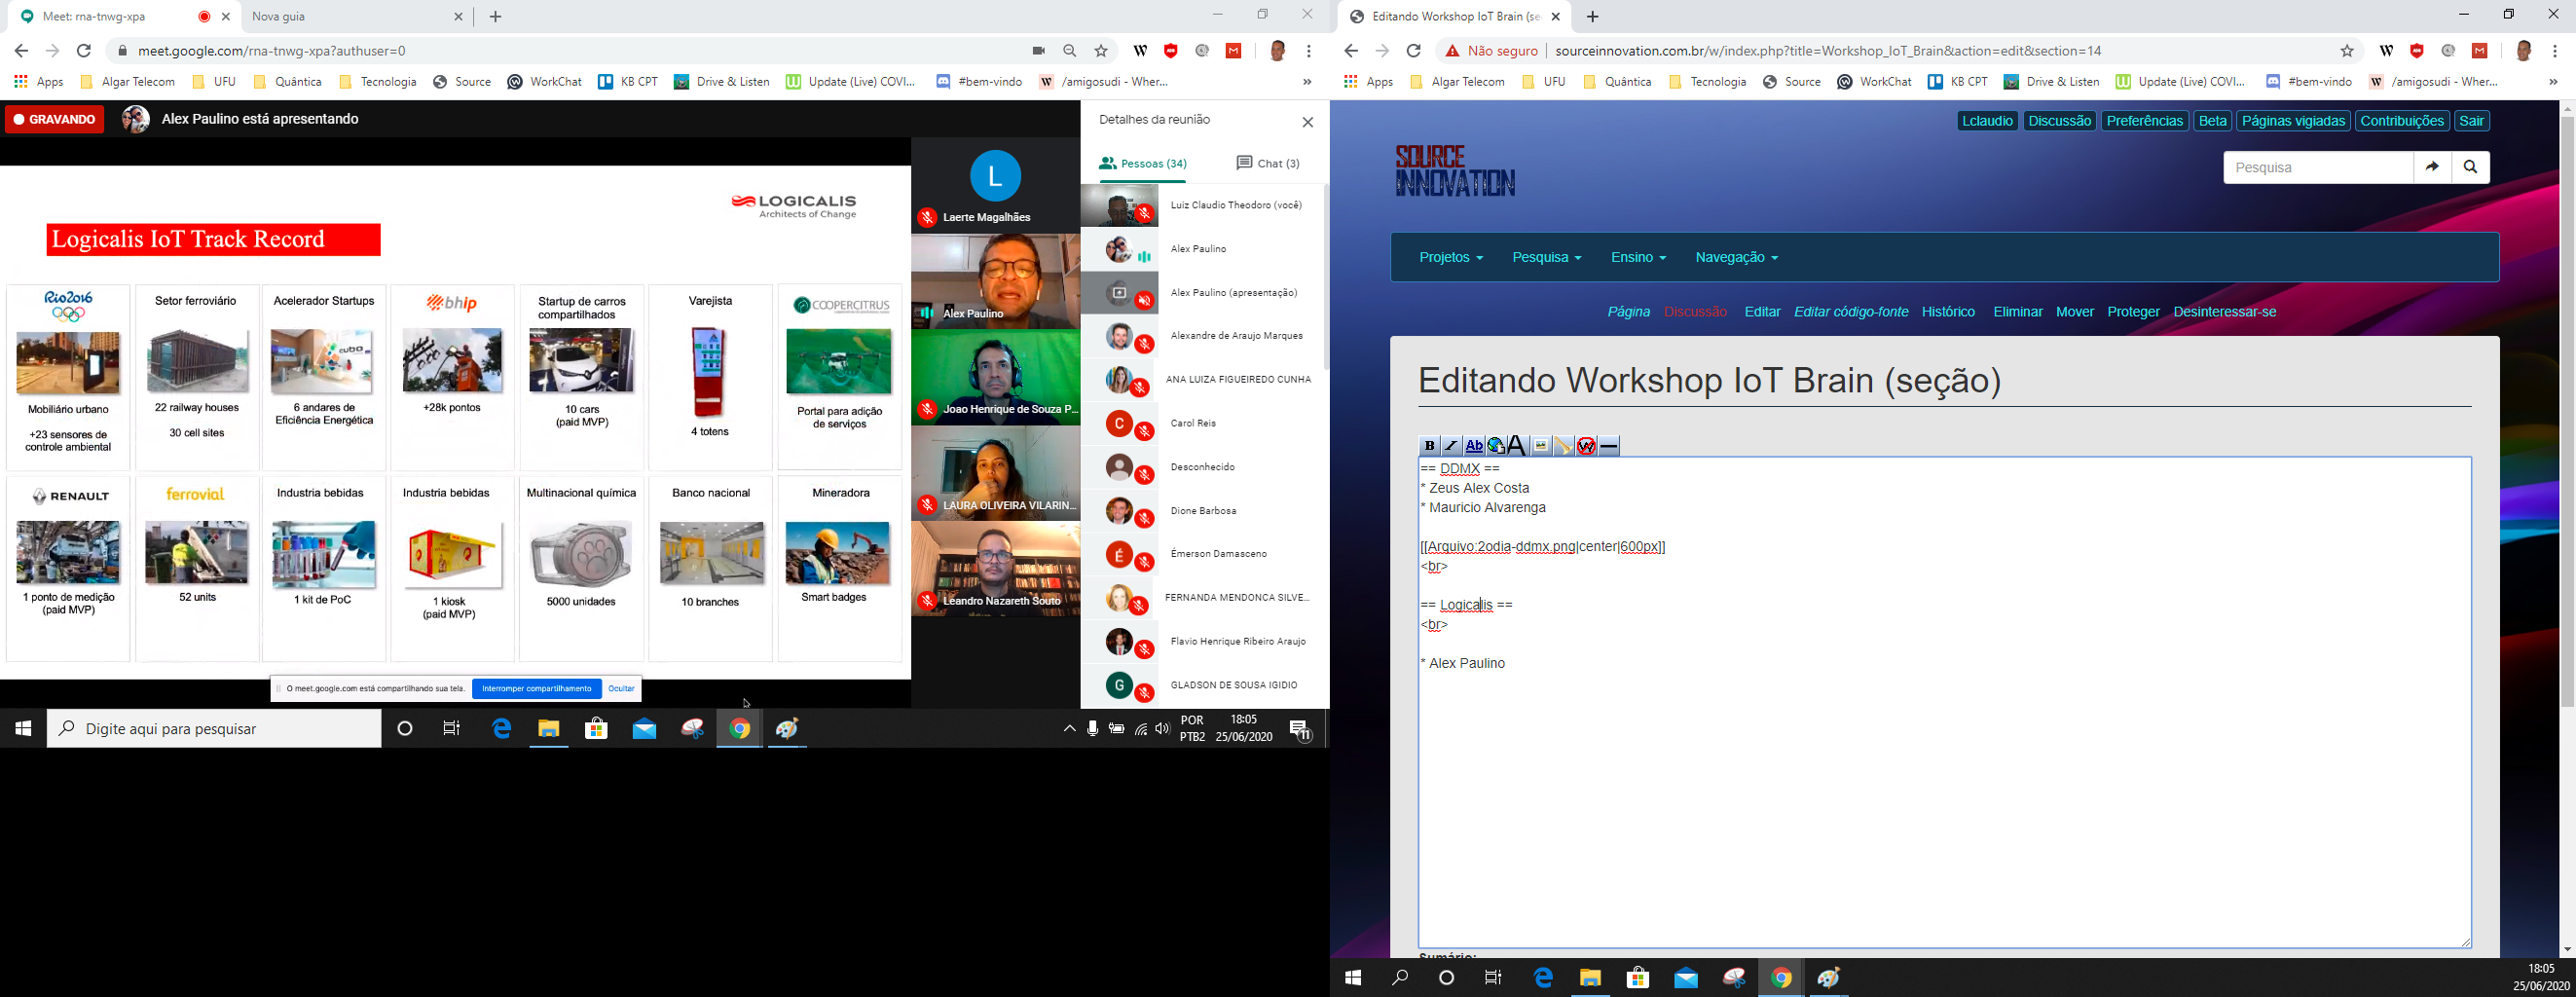Screen dimensions: 2576x997
Task: Click the wiki search magnifier button
Action: coord(2470,167)
